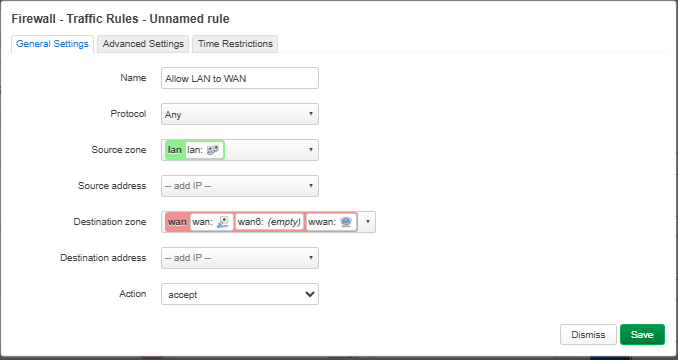
Task: Expand the Source zone dropdown arrow
Action: [310, 150]
